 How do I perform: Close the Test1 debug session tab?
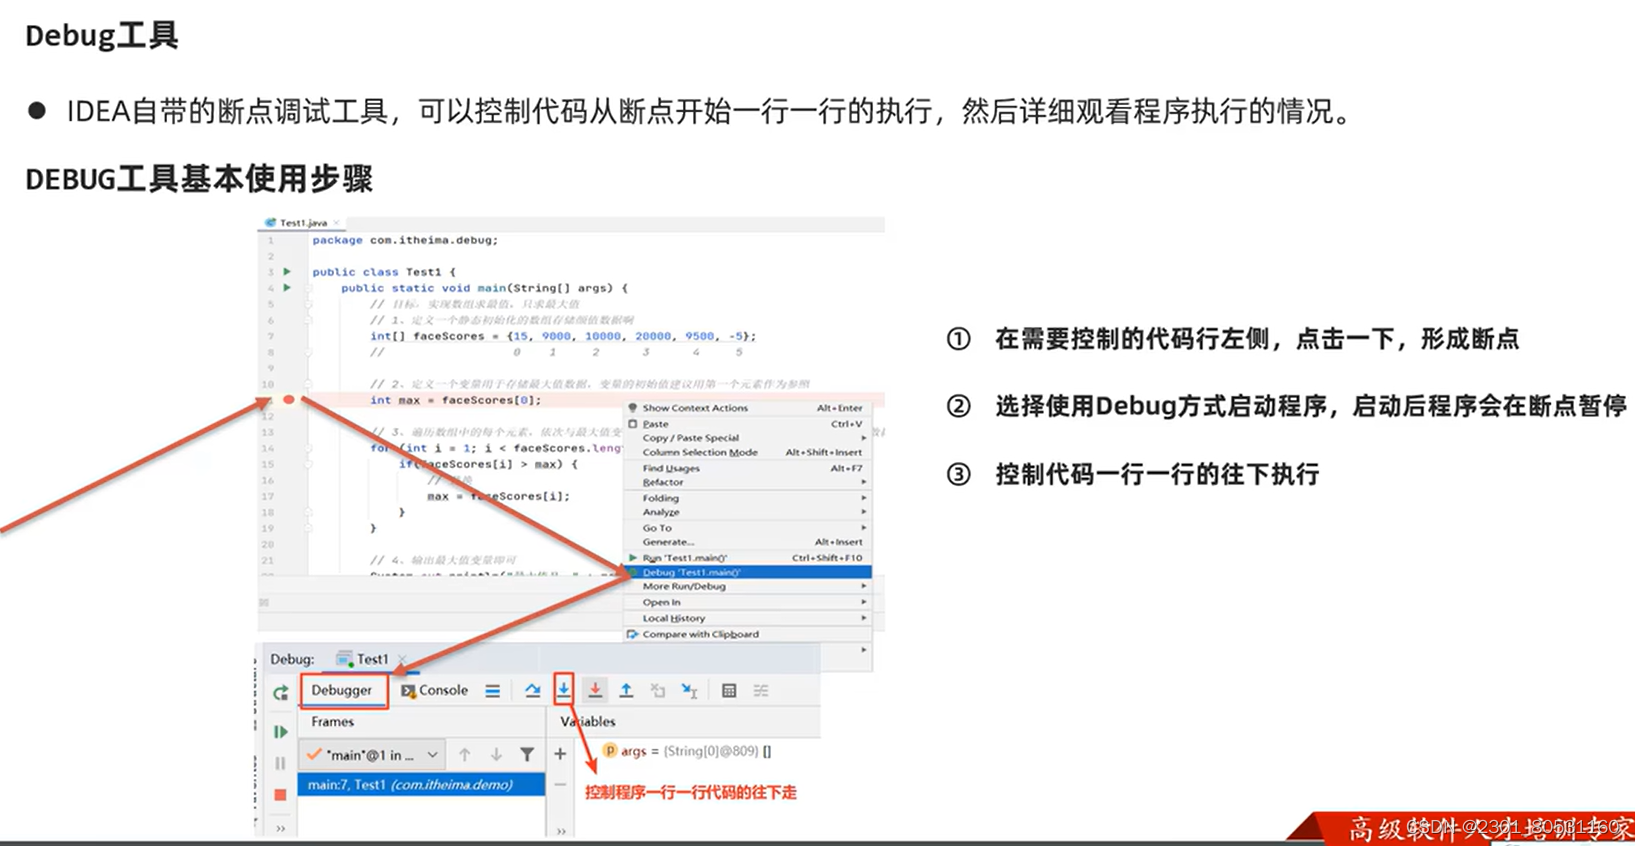click(x=401, y=659)
